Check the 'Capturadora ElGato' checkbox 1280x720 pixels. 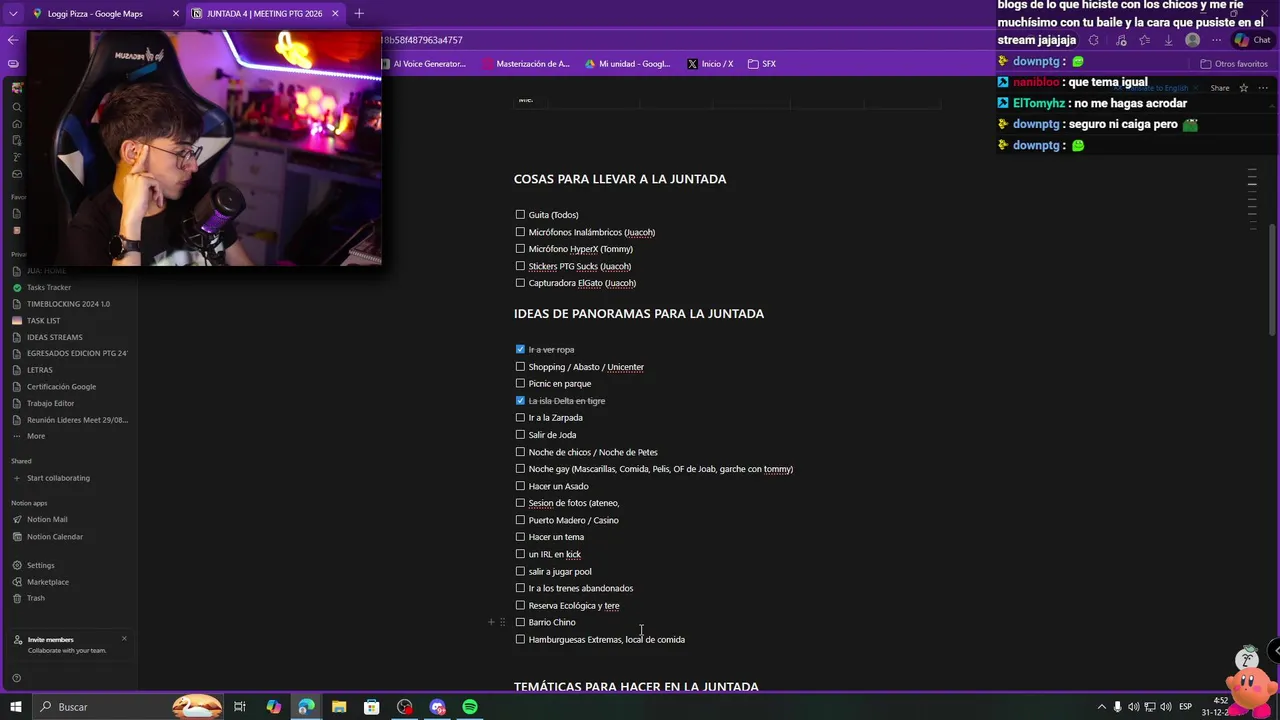tap(520, 283)
